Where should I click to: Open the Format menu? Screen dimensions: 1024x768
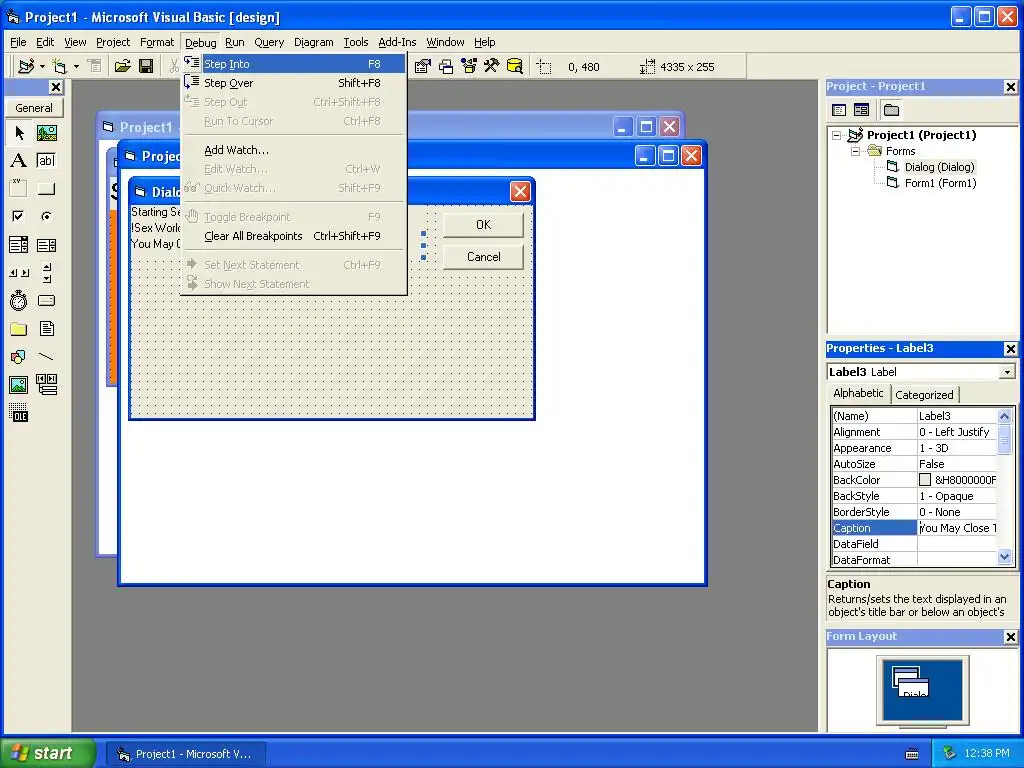(157, 42)
